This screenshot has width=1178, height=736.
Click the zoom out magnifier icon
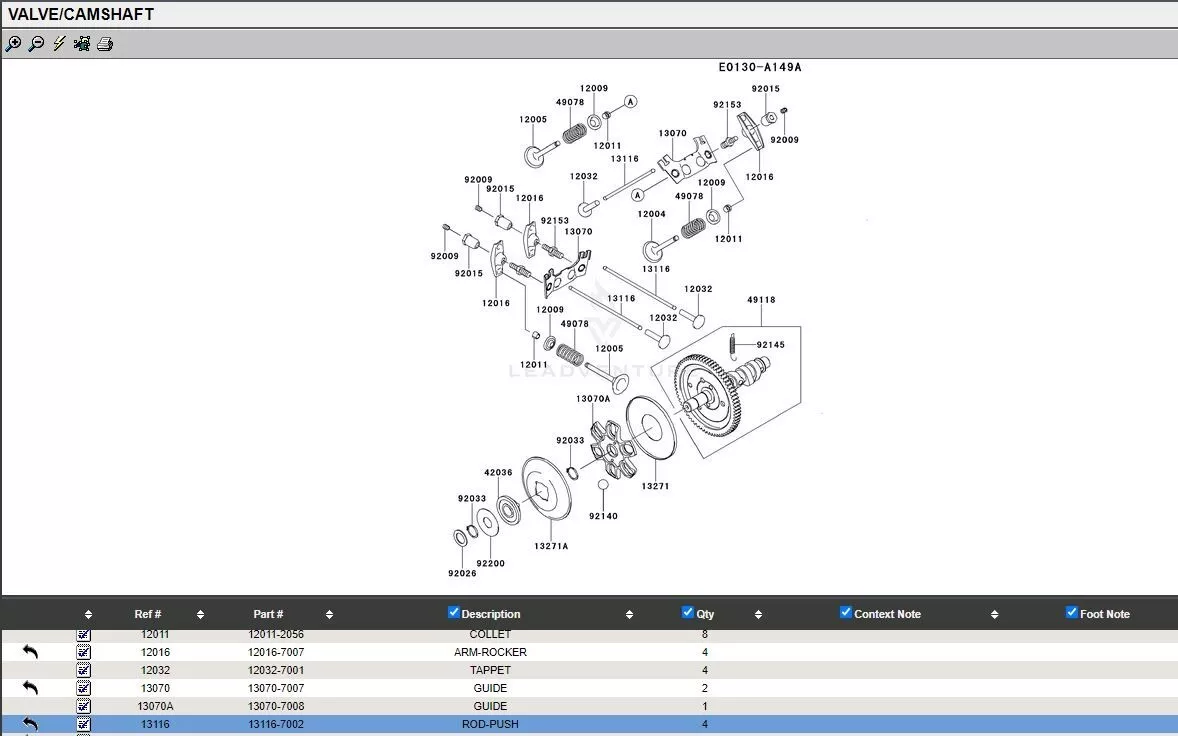(36, 44)
